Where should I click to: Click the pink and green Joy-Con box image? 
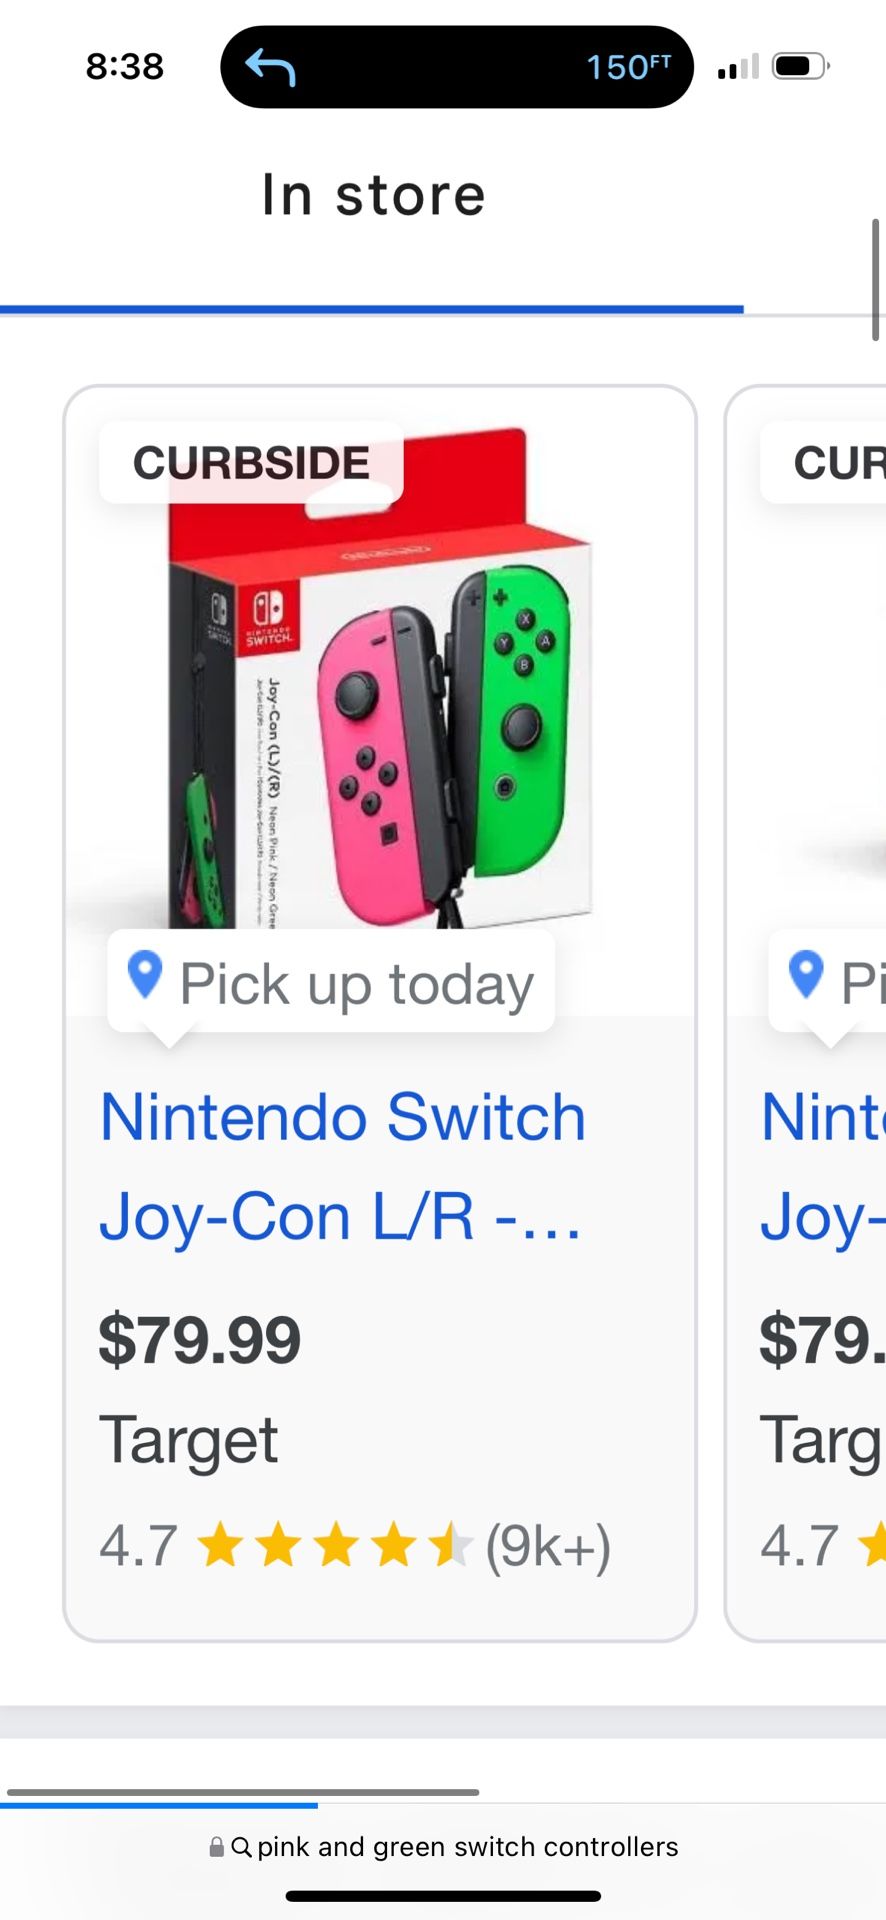click(380, 700)
